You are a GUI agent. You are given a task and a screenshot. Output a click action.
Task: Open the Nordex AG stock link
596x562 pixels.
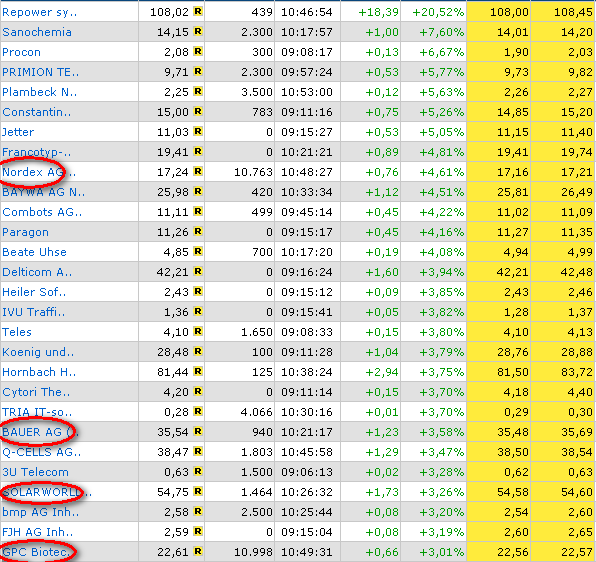coord(33,172)
